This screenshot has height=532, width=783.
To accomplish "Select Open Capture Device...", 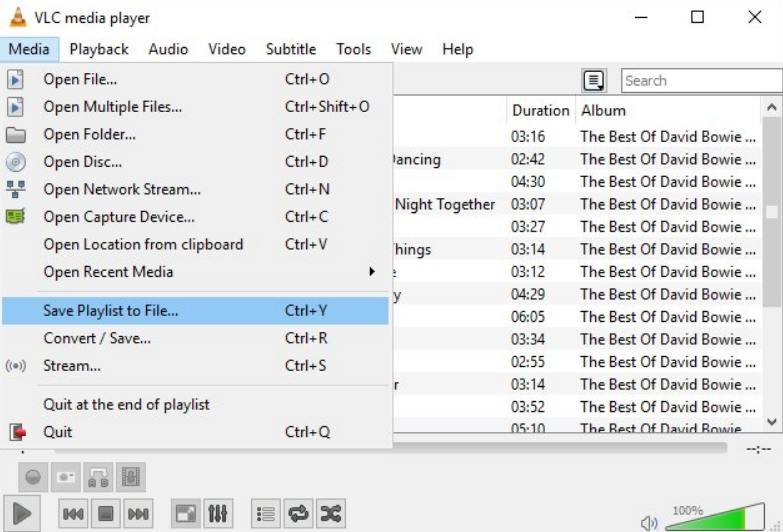I will coord(195,216).
